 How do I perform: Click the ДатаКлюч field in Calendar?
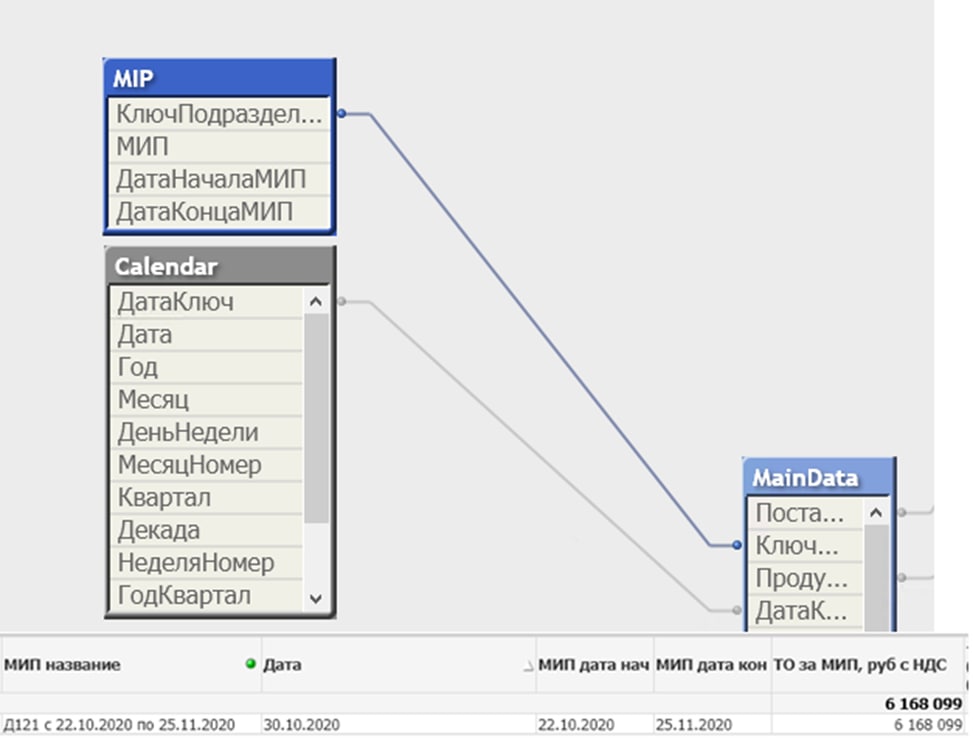(x=207, y=302)
